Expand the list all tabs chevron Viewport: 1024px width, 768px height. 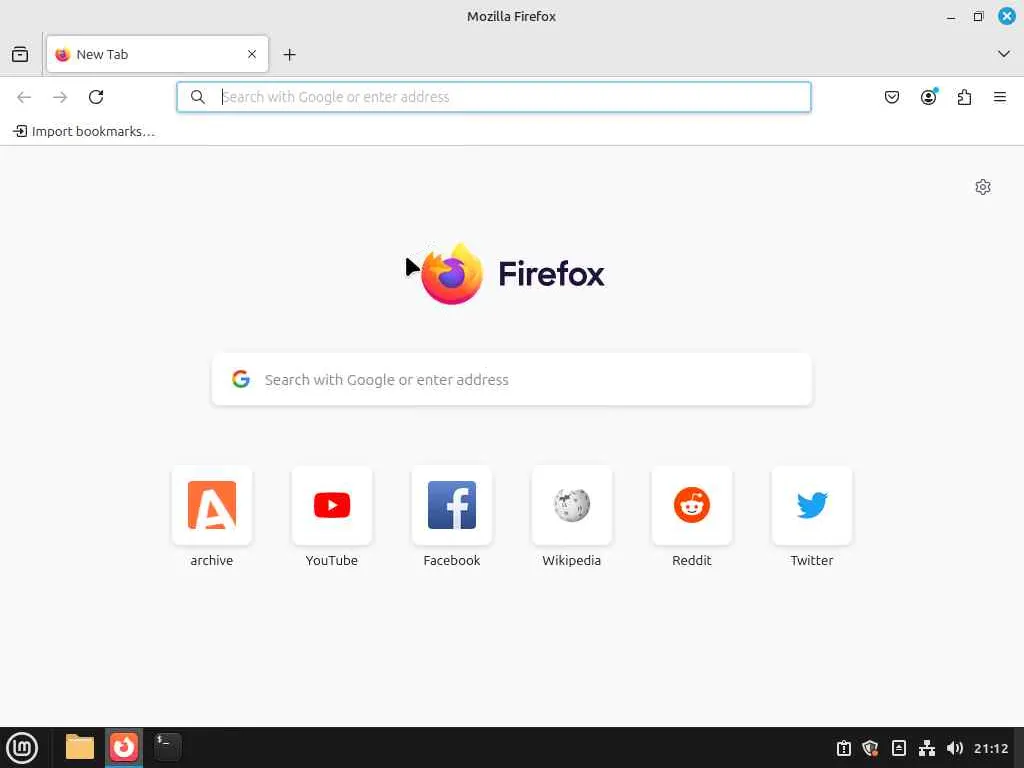pos(1004,54)
